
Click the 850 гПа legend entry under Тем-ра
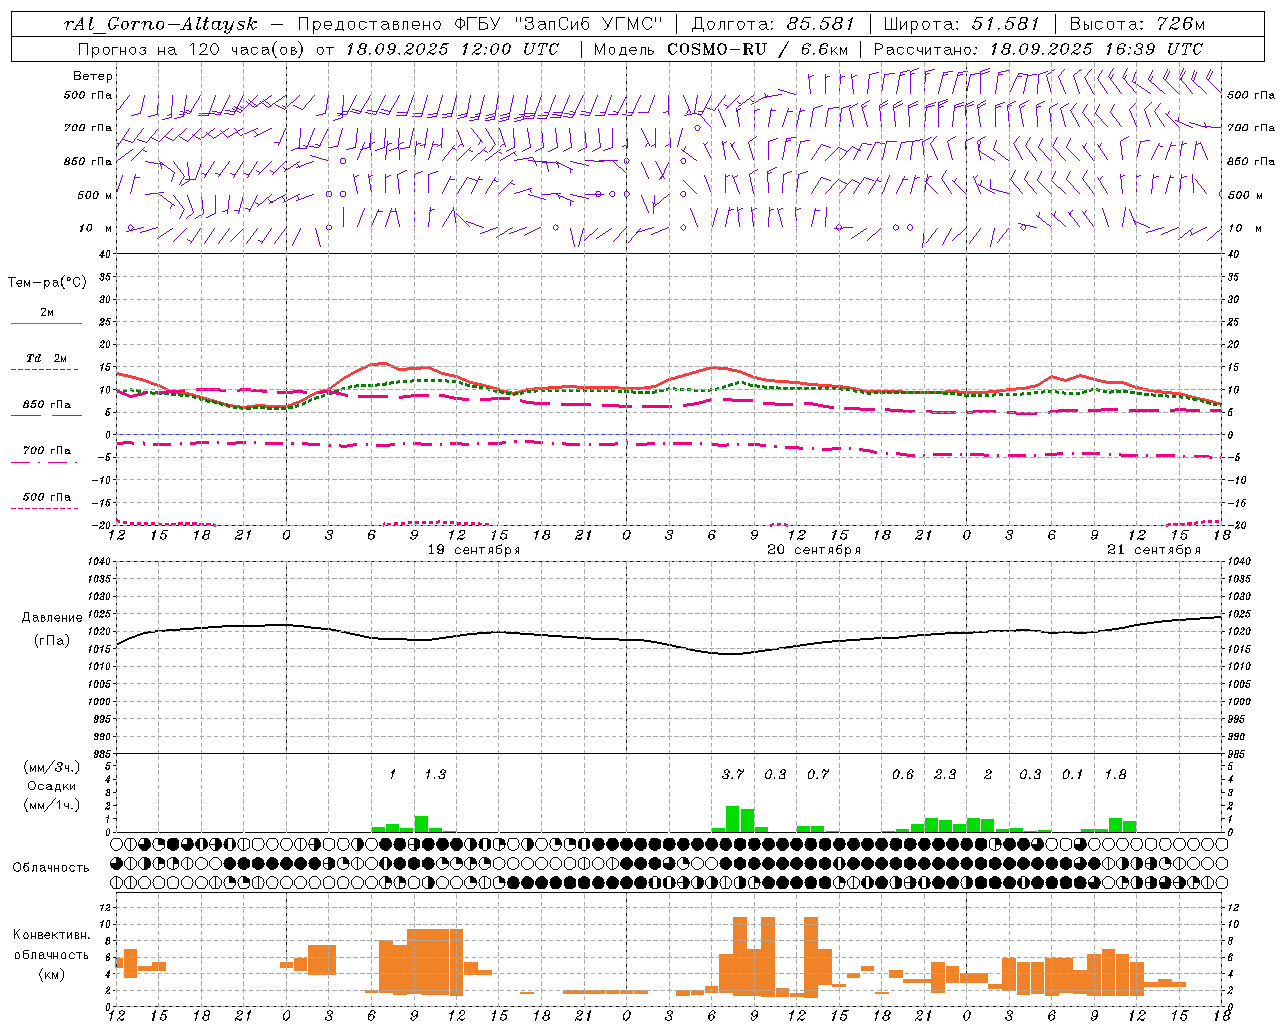click(47, 405)
